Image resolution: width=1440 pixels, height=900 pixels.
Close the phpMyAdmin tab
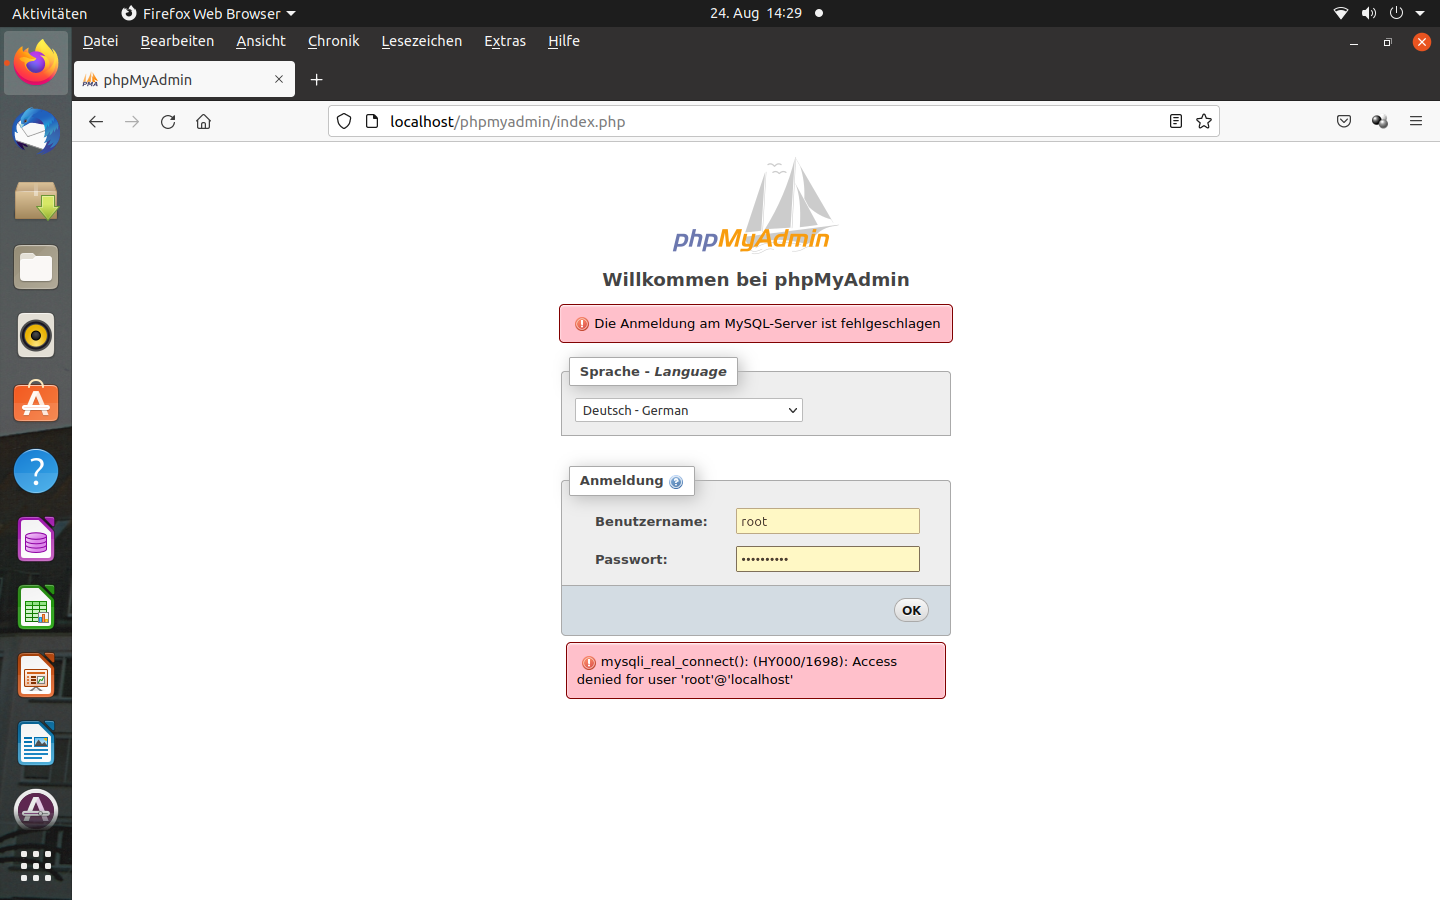click(279, 79)
